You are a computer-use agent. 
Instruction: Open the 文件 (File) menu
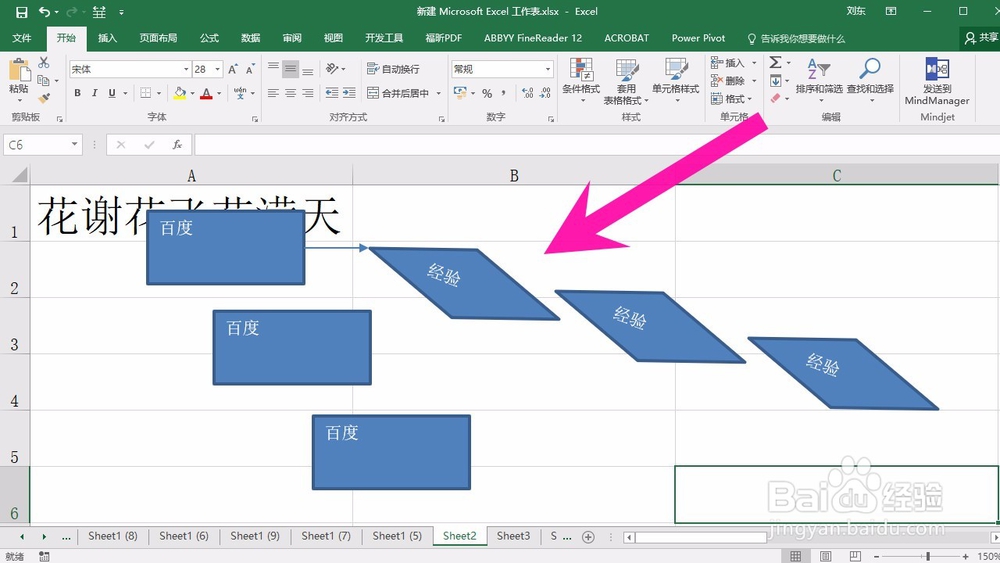22,38
